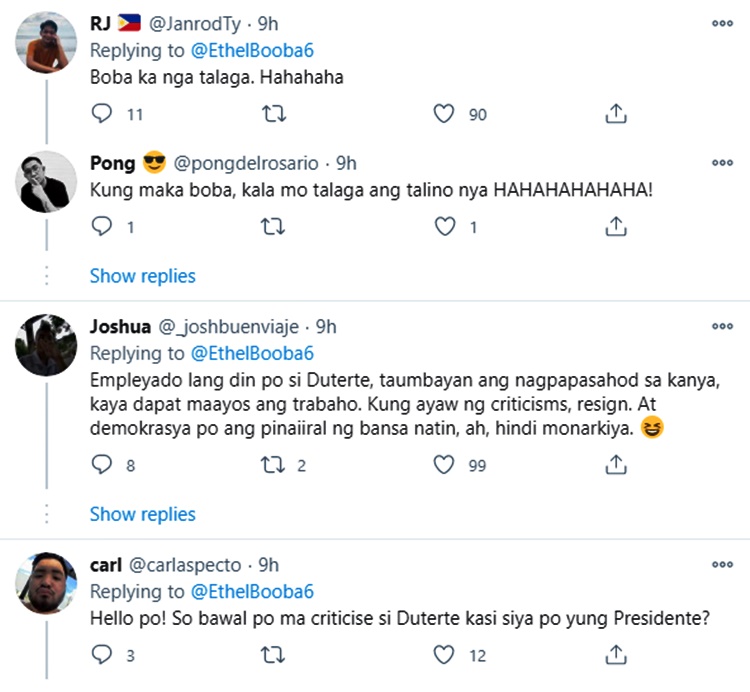The height and width of the screenshot is (692, 750).
Task: Like Joshua's tweet with 99 likes
Action: [444, 465]
